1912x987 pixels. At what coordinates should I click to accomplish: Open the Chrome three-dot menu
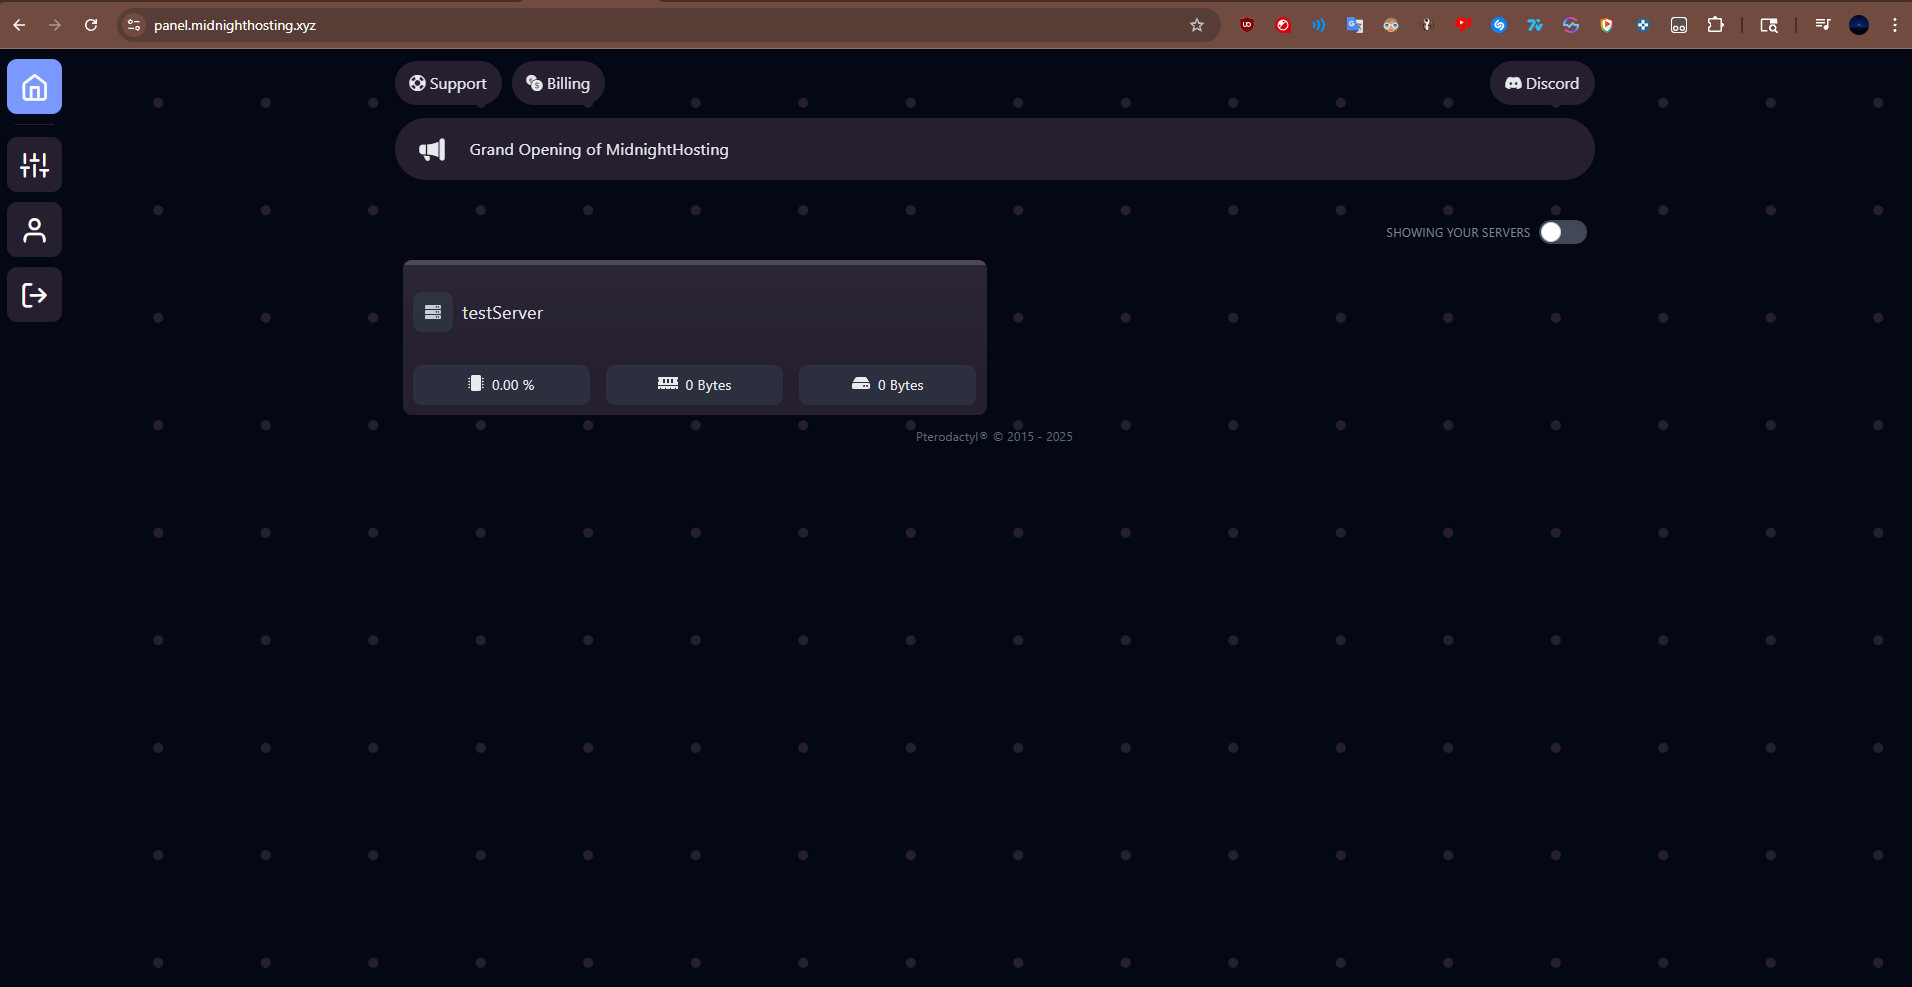pos(1894,25)
